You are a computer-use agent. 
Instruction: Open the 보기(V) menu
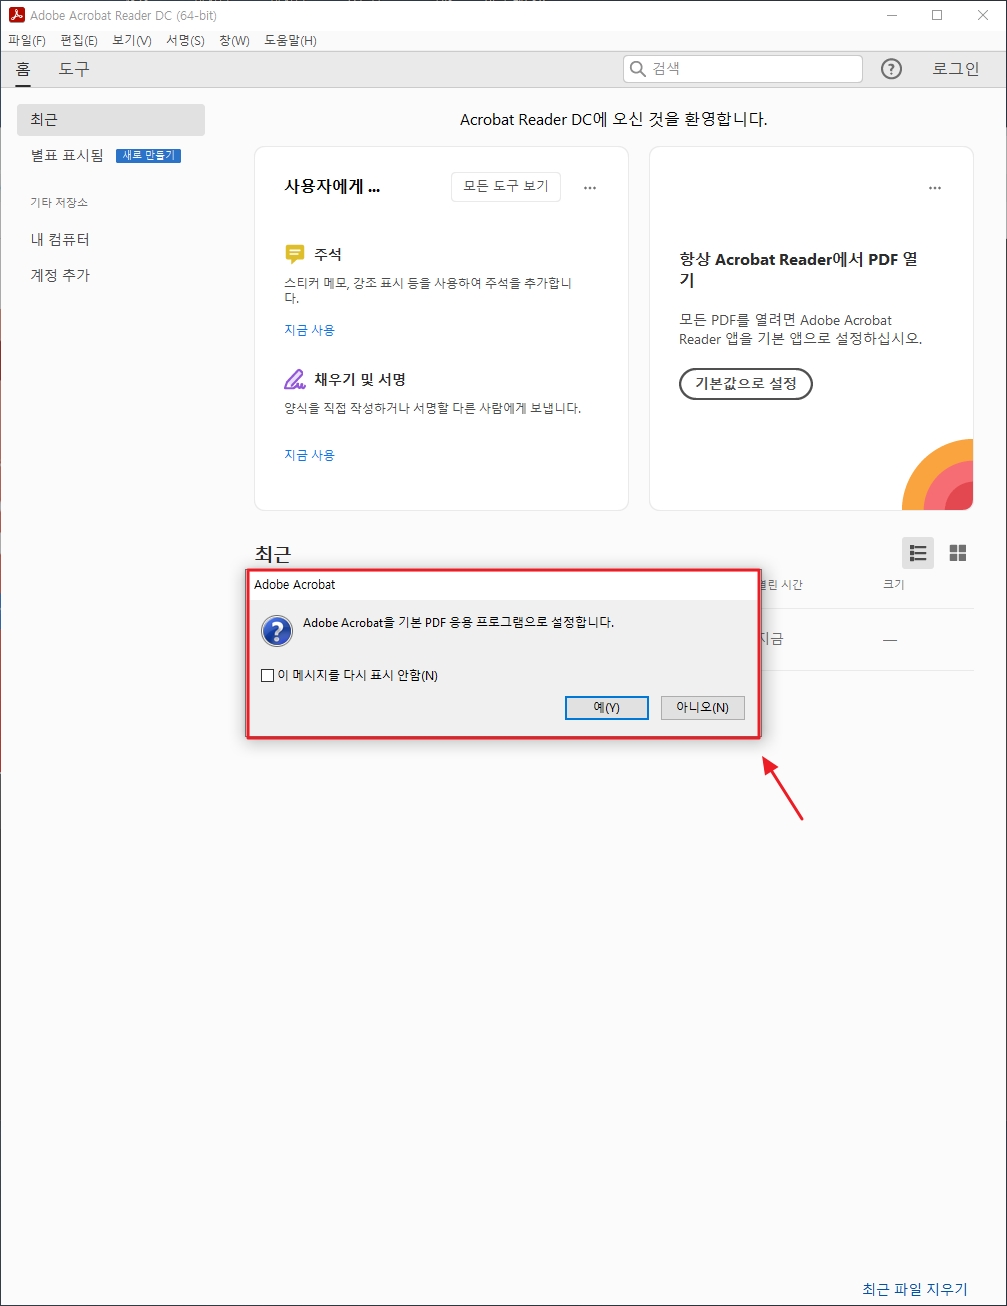(132, 41)
